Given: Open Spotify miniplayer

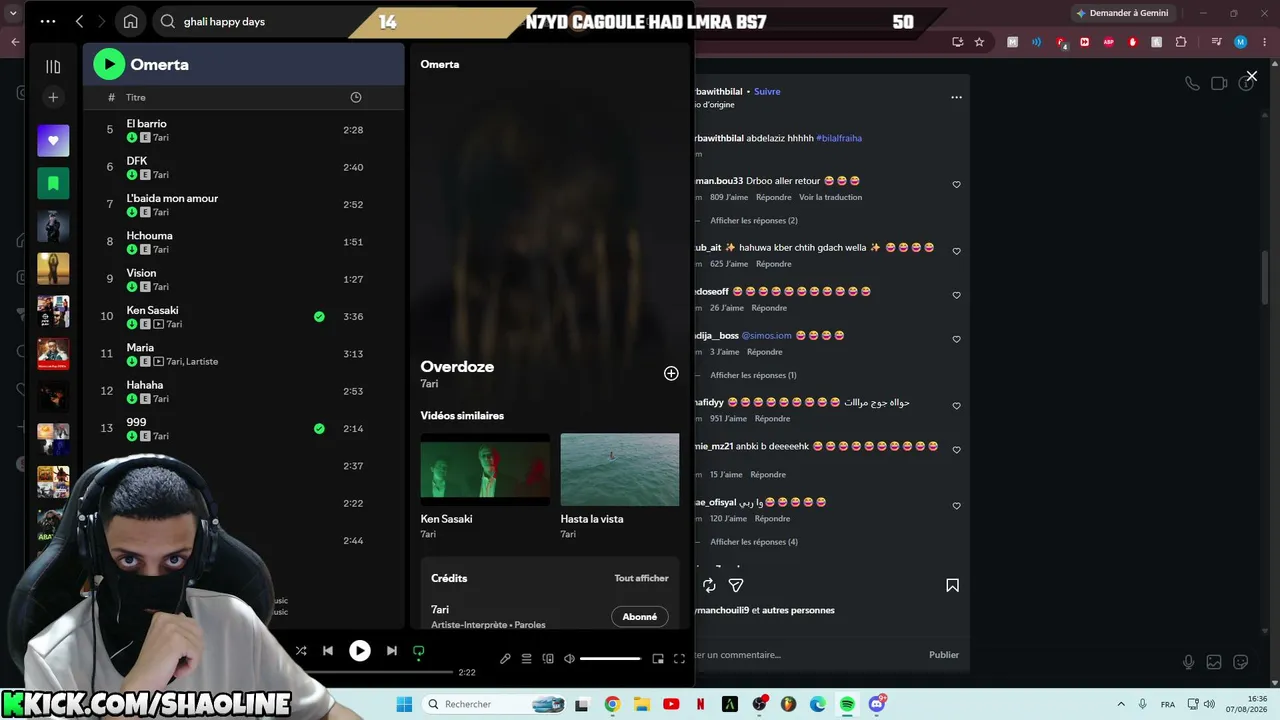Looking at the screenshot, I should 658,659.
